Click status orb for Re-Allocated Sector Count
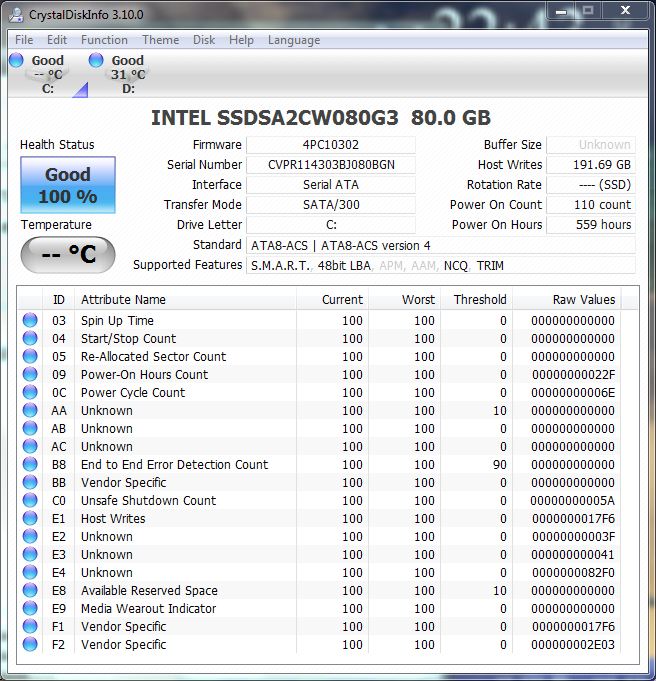Screen dimensions: 656x681 pyautogui.click(x=30, y=357)
